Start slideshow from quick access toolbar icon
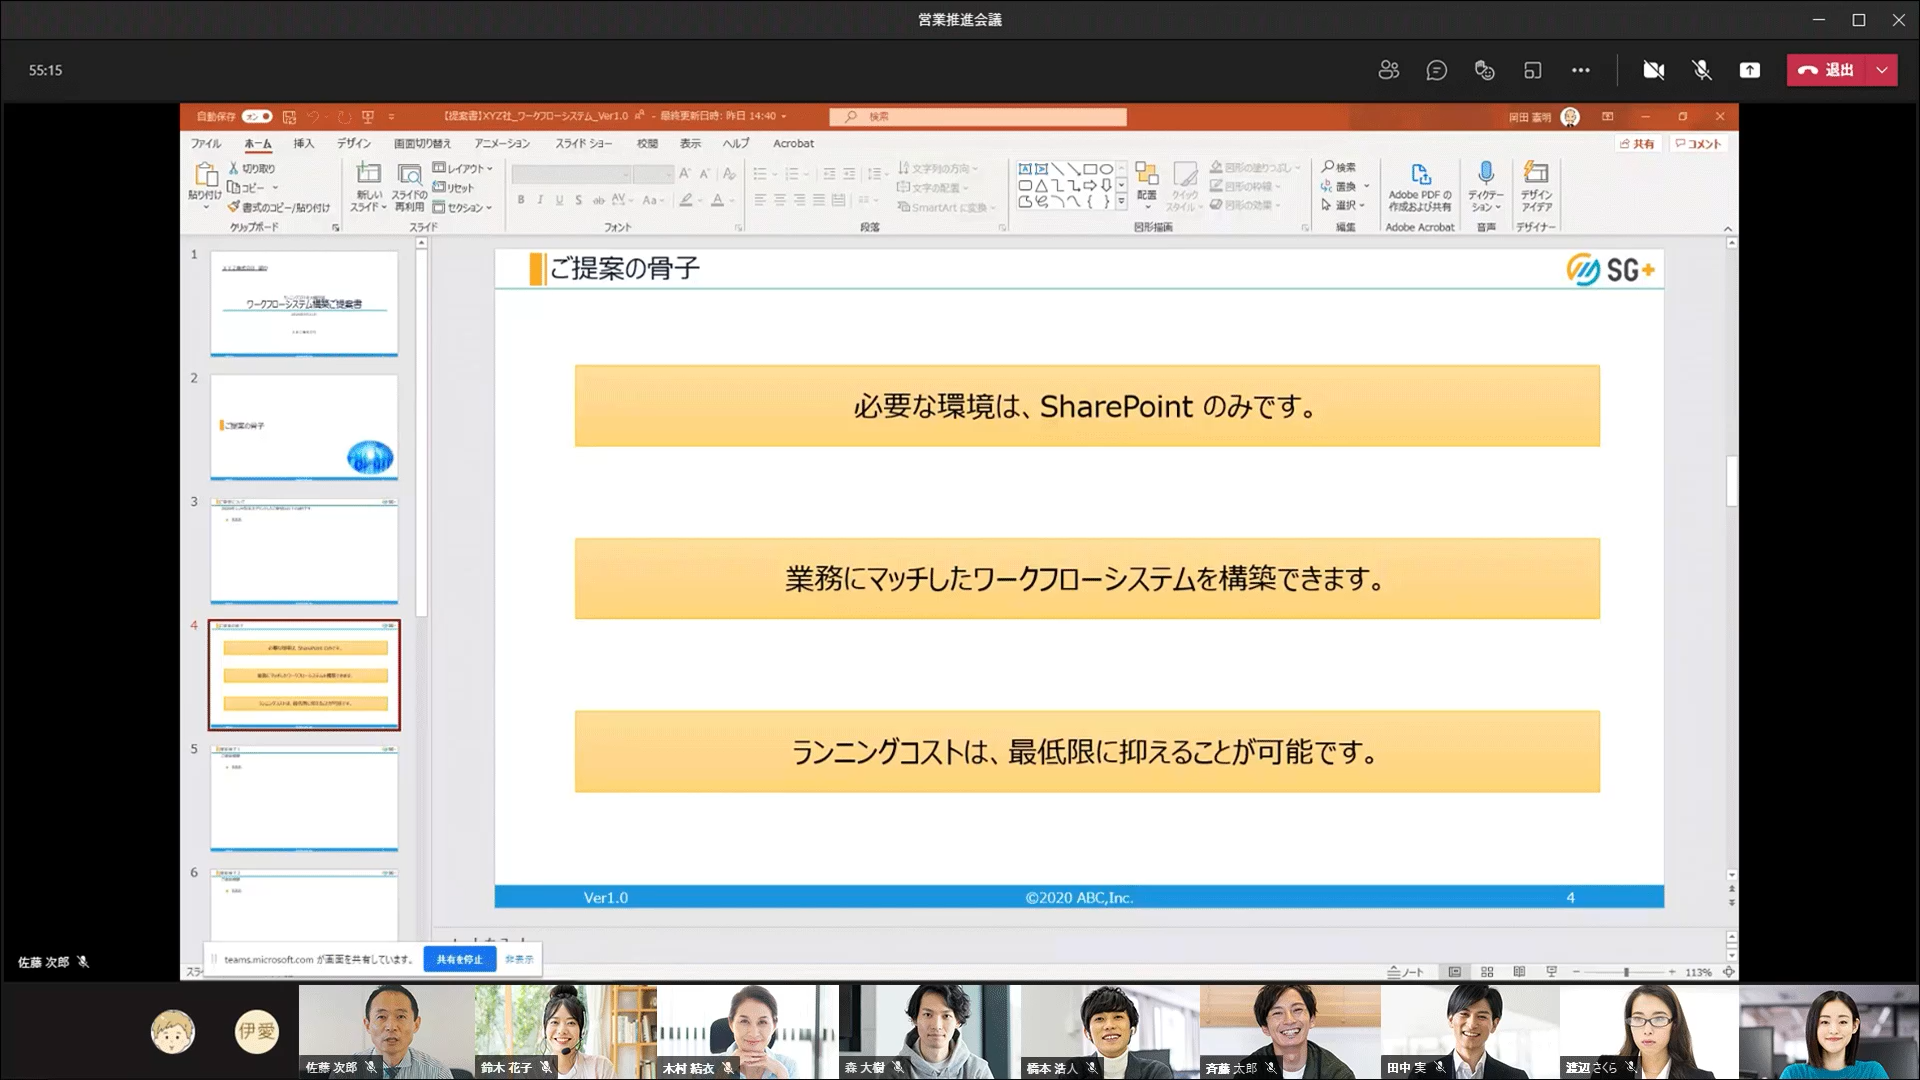 pyautogui.click(x=368, y=116)
